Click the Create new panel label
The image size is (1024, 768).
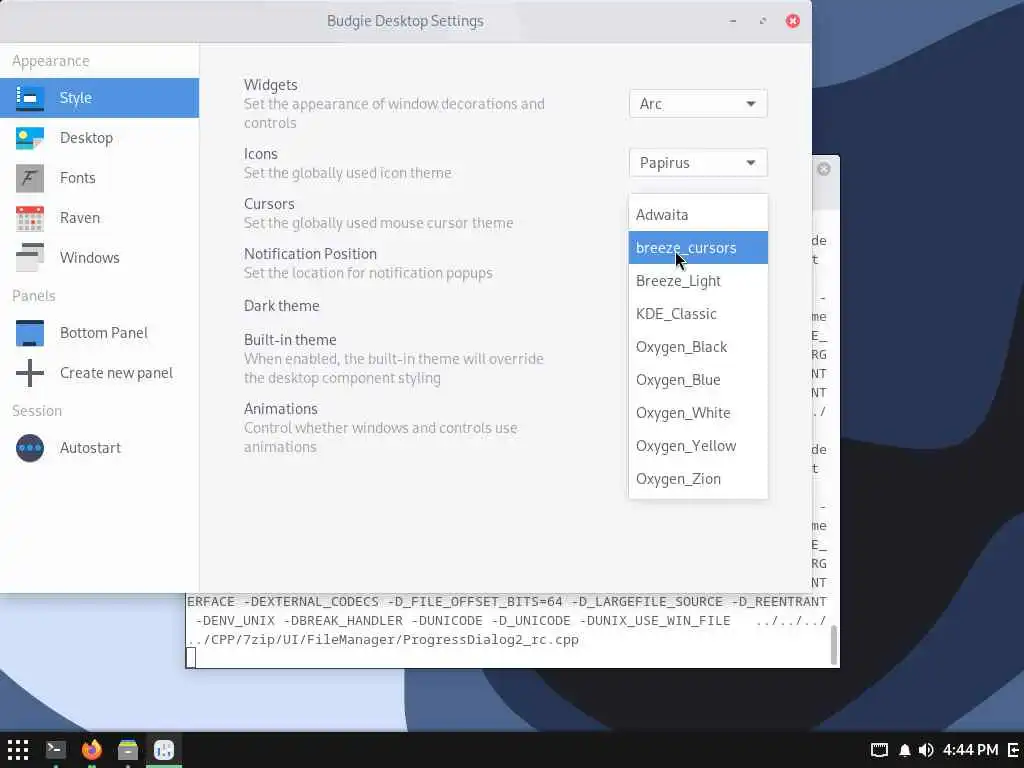click(x=116, y=373)
